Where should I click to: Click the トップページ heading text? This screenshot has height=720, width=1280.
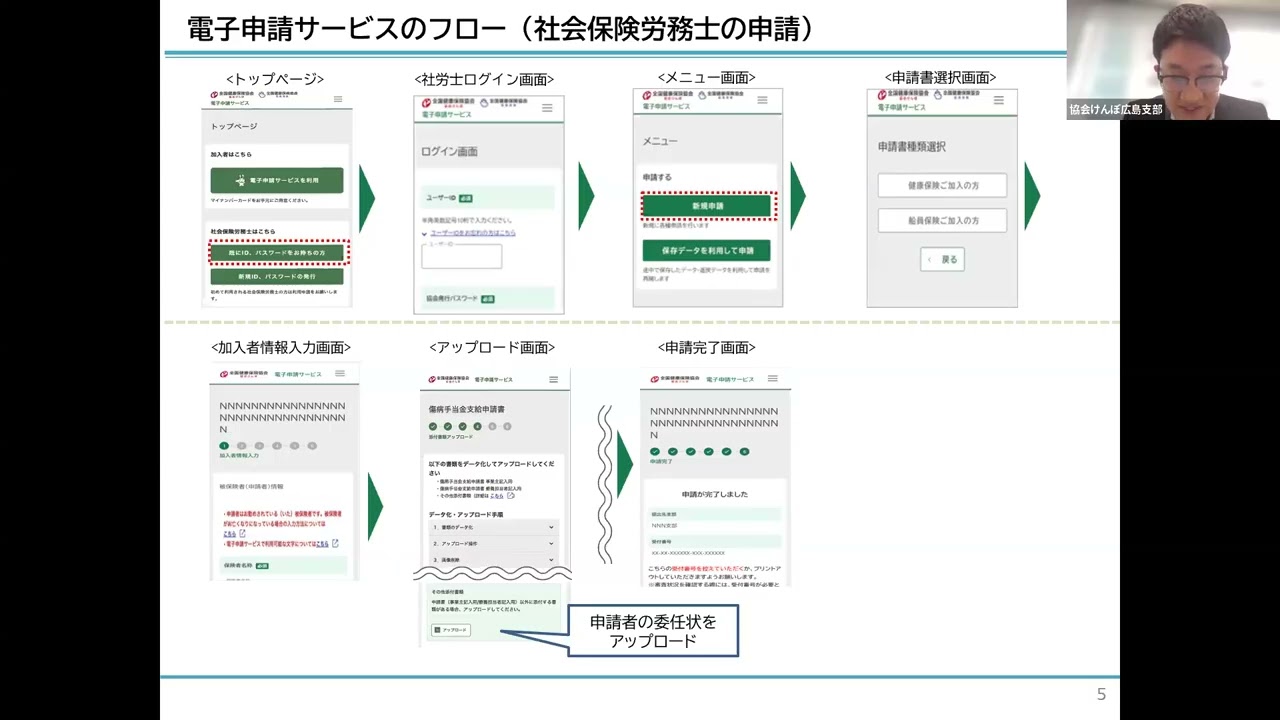coord(234,127)
